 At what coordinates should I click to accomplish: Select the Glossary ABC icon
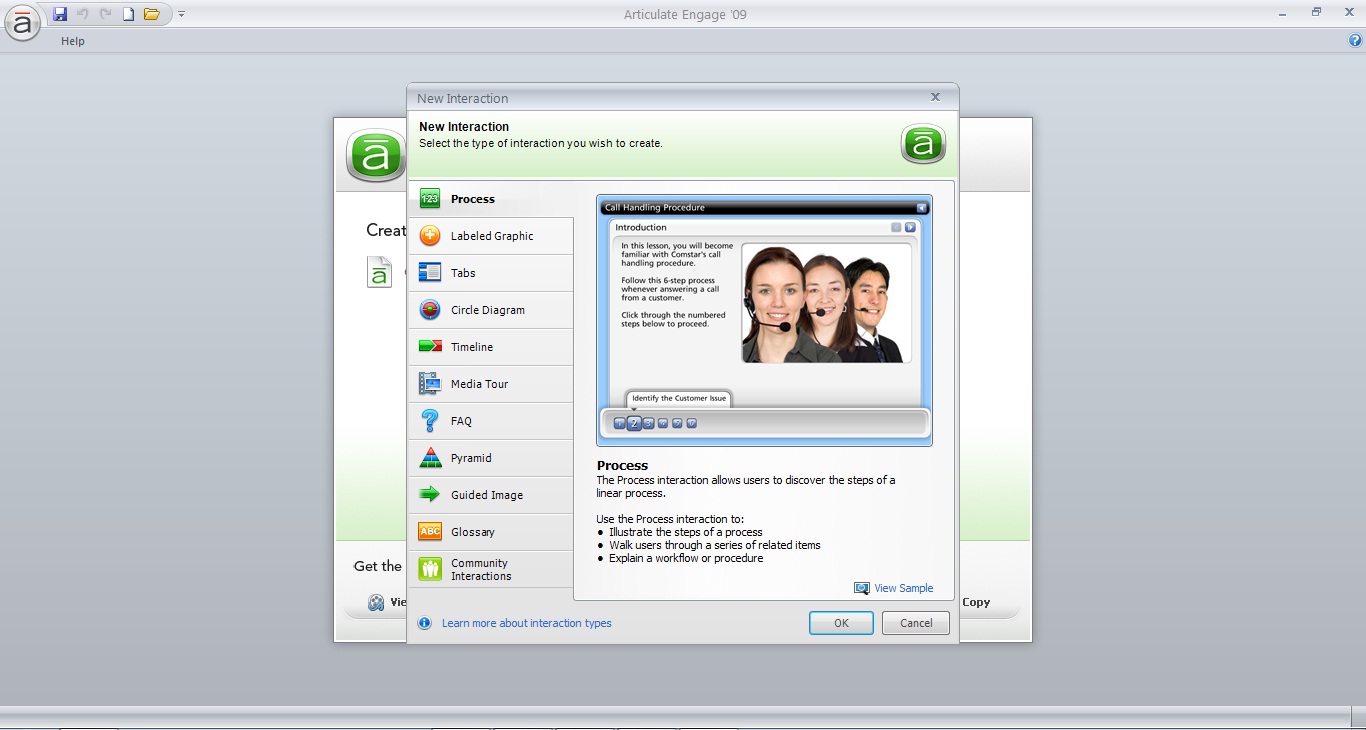429,531
